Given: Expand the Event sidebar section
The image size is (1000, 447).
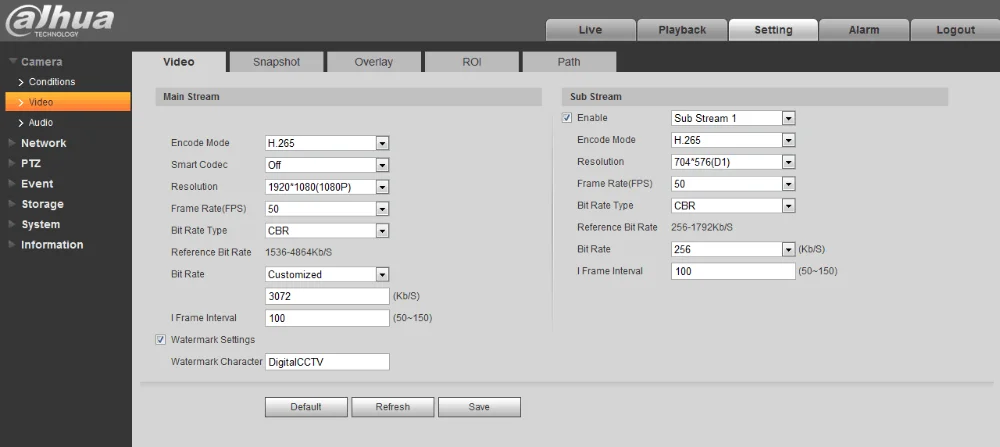Looking at the screenshot, I should click(x=37, y=184).
